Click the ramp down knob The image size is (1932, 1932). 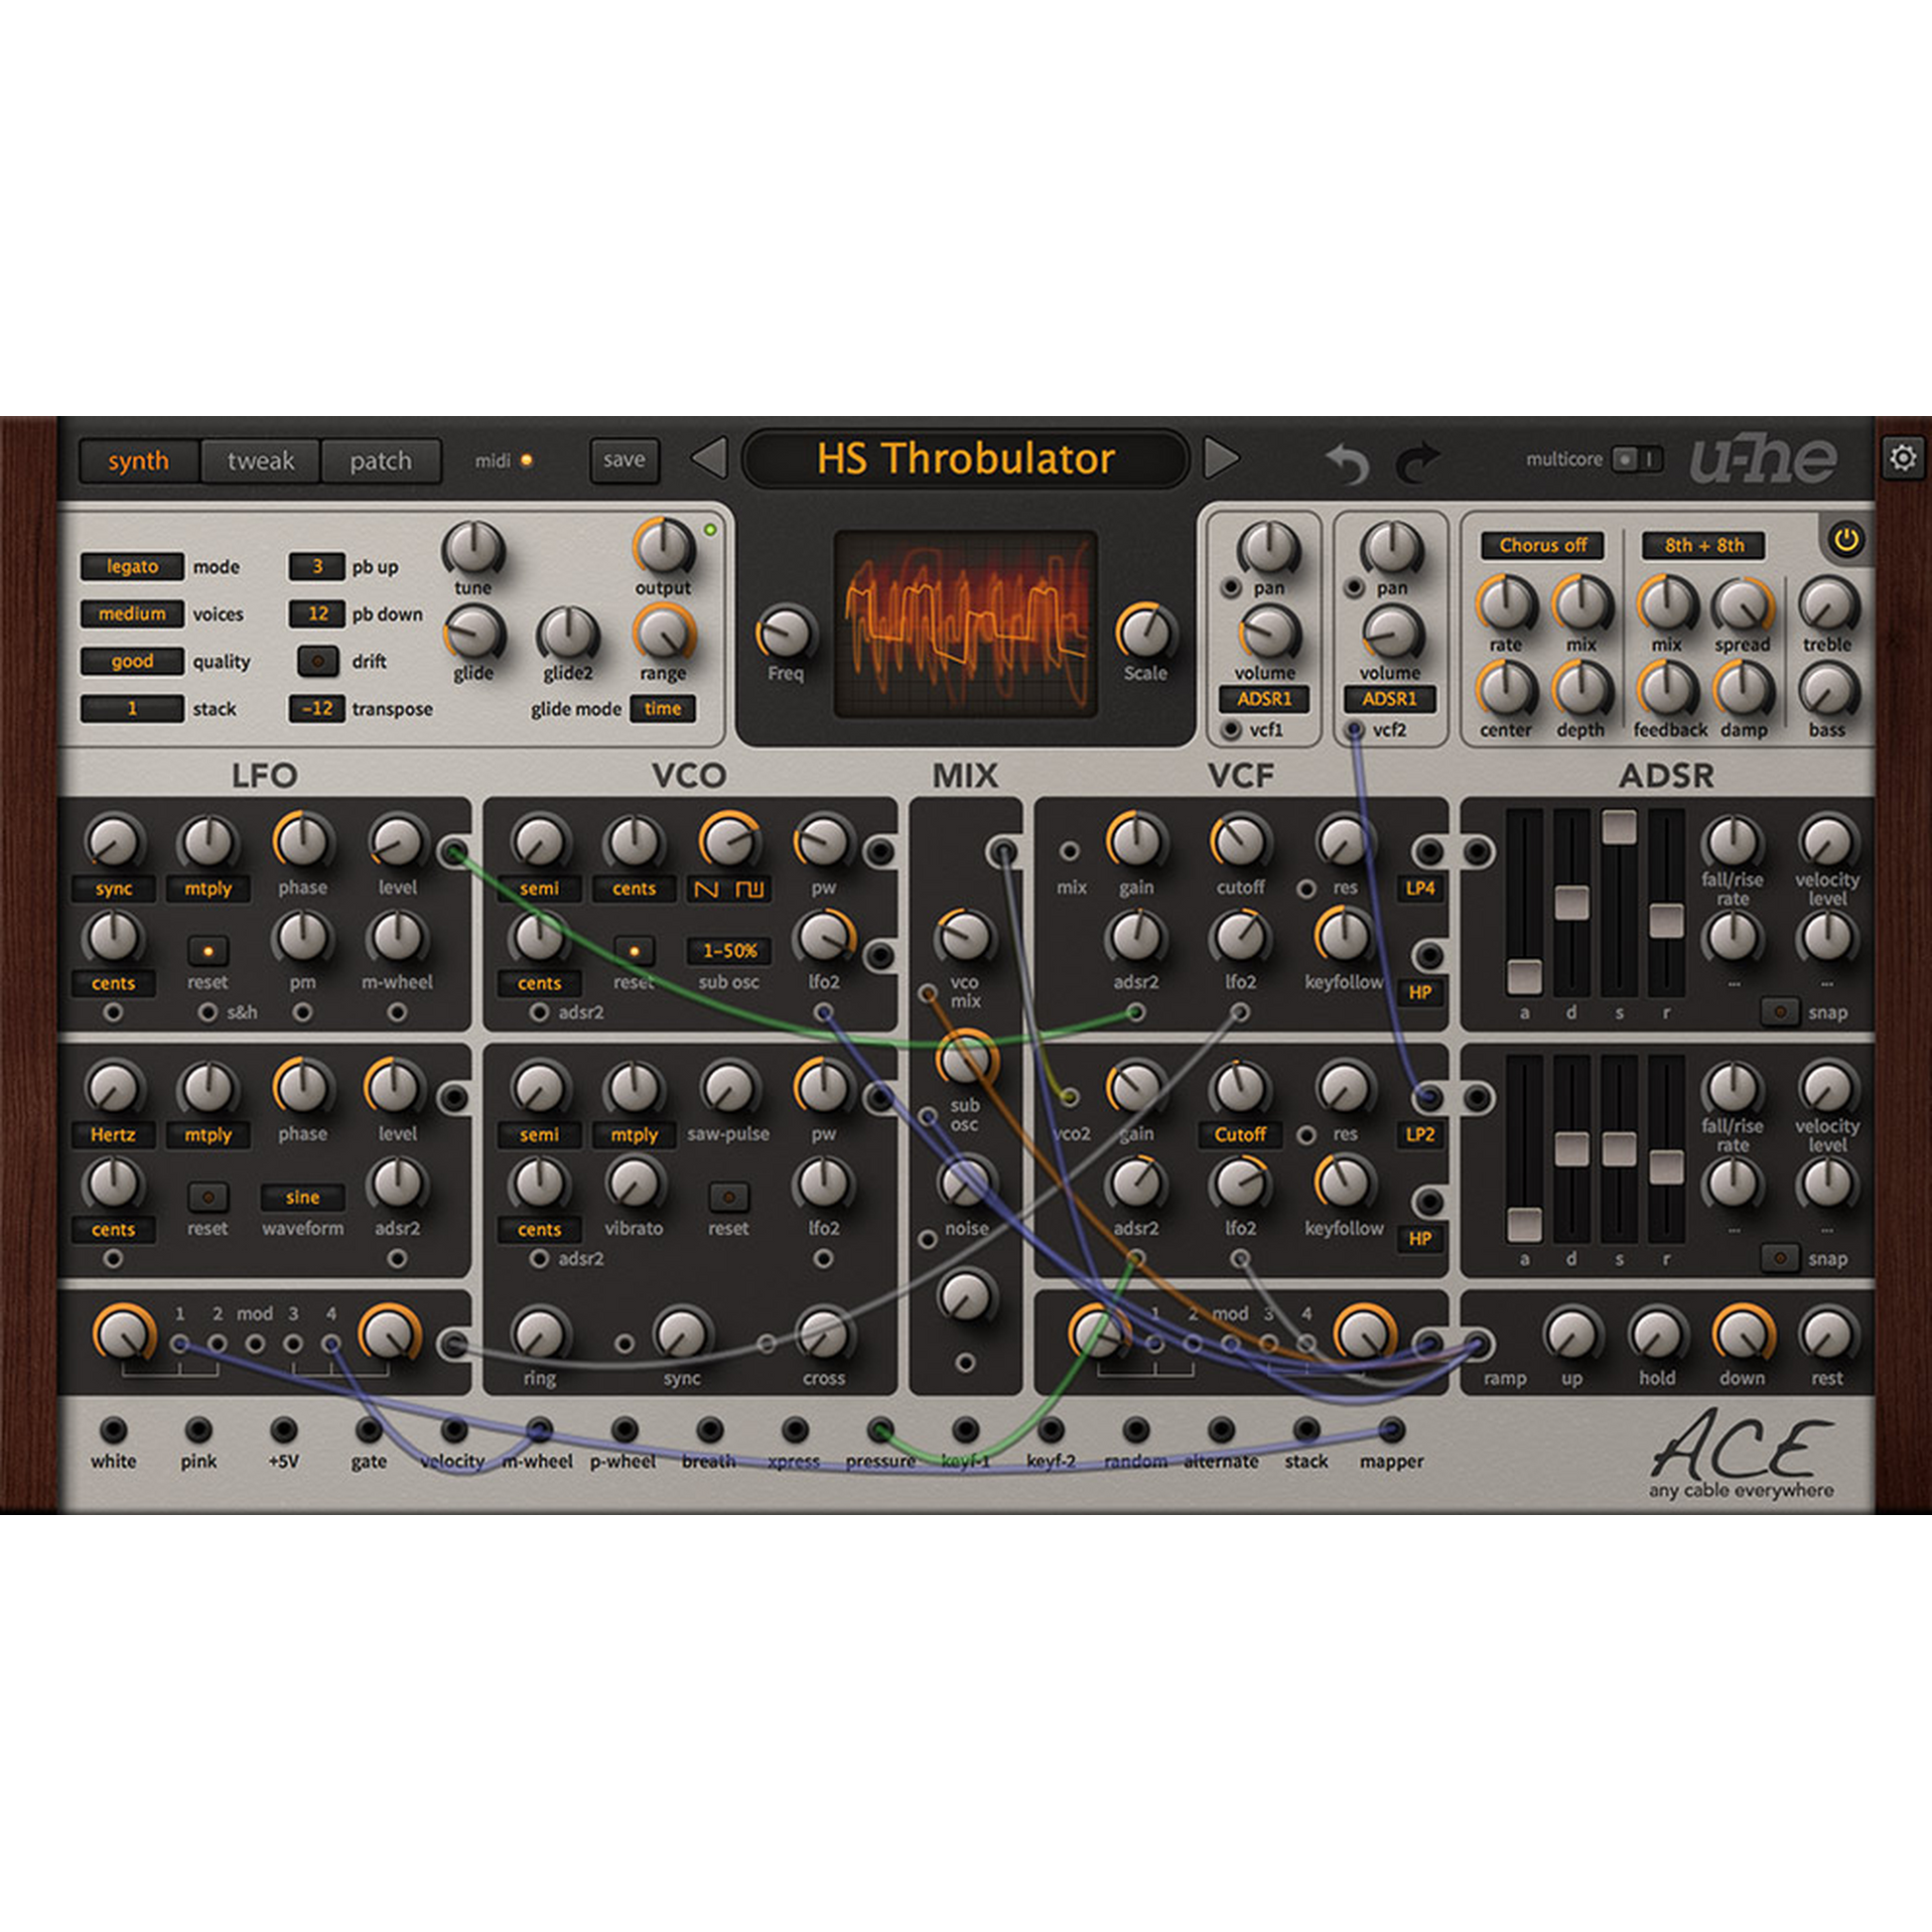click(1742, 1334)
